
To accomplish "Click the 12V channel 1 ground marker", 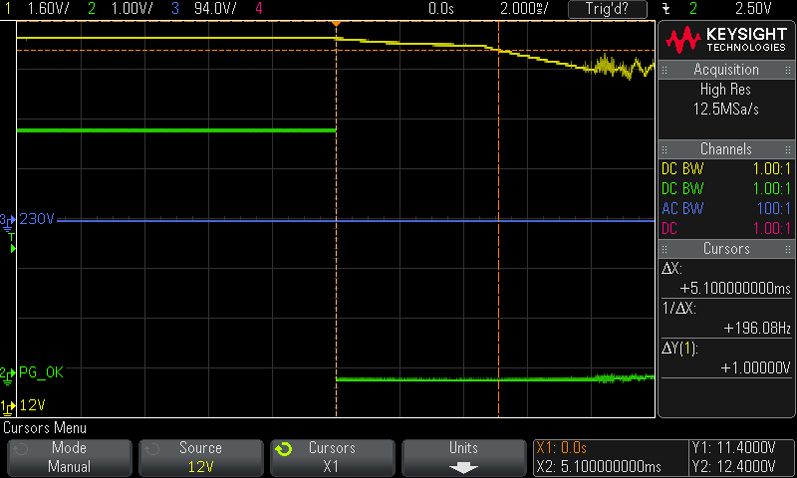I will point(8,407).
